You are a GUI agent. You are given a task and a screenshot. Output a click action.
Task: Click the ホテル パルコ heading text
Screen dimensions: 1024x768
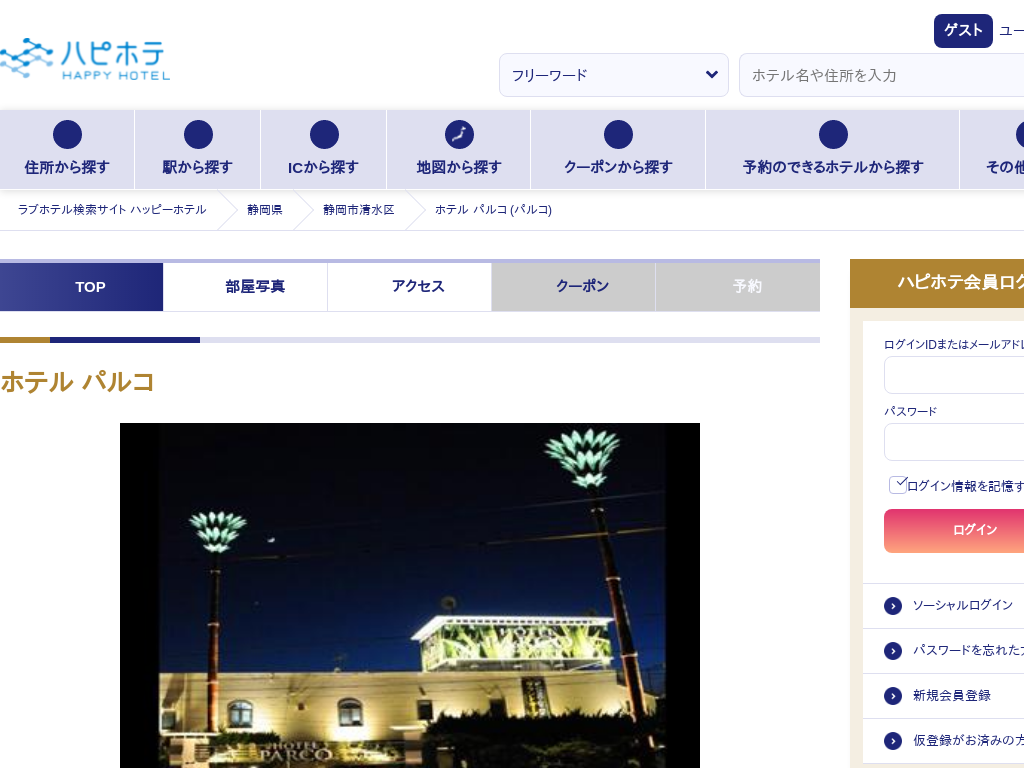point(77,382)
